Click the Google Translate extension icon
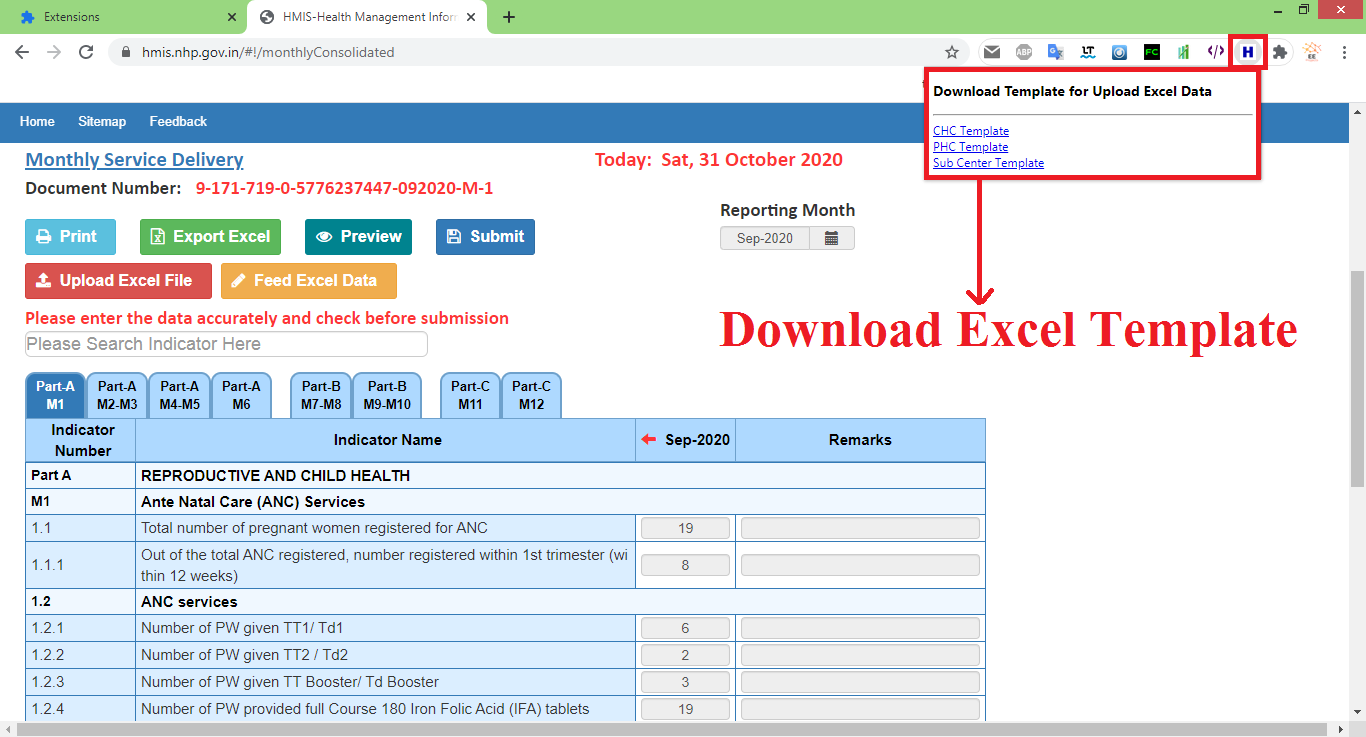The height and width of the screenshot is (737, 1366). (1055, 51)
